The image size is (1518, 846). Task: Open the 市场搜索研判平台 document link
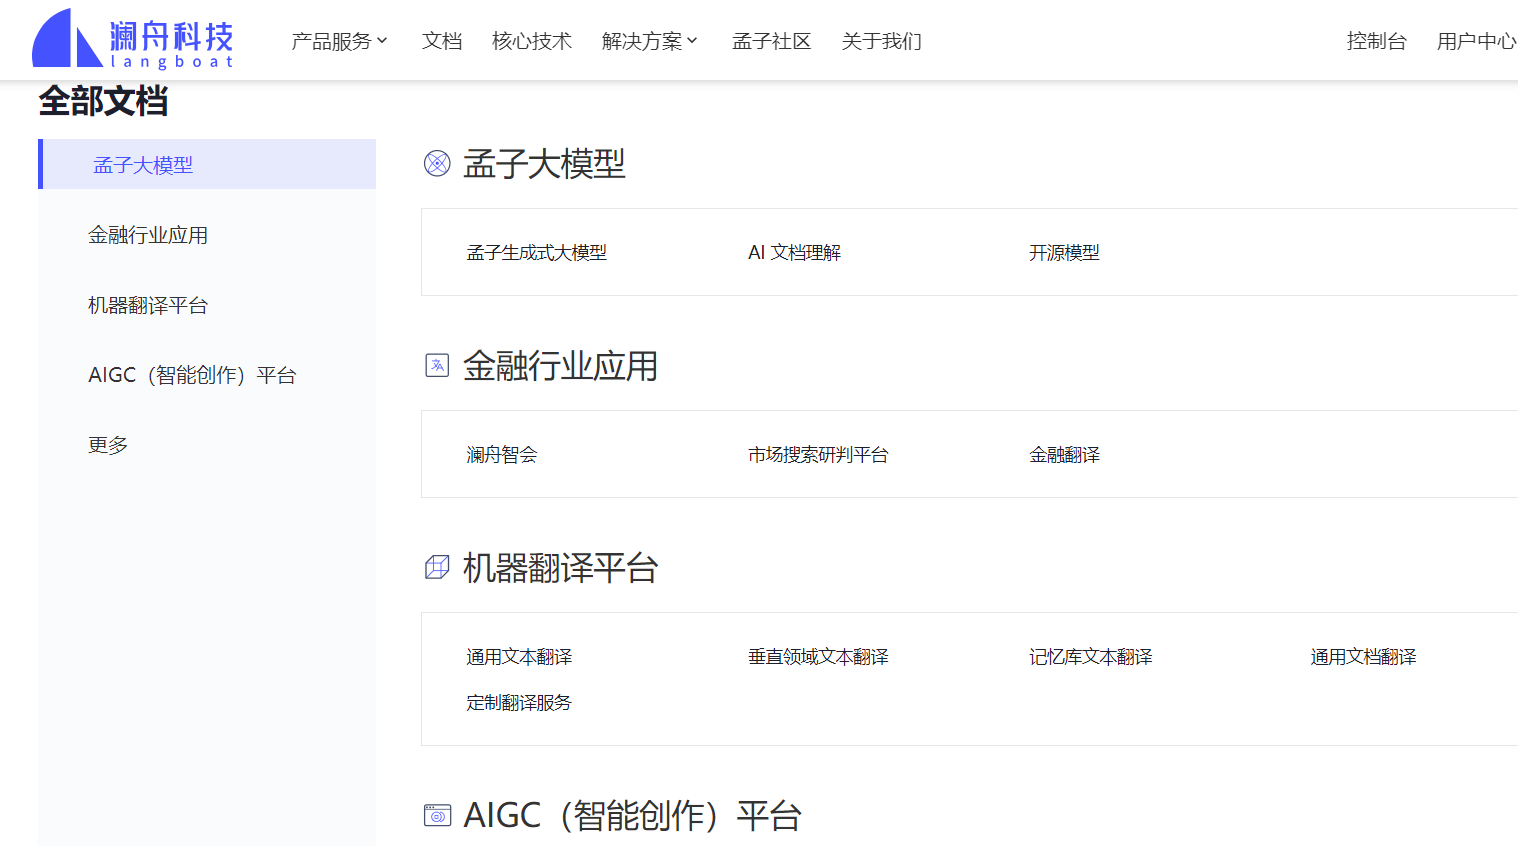click(818, 455)
